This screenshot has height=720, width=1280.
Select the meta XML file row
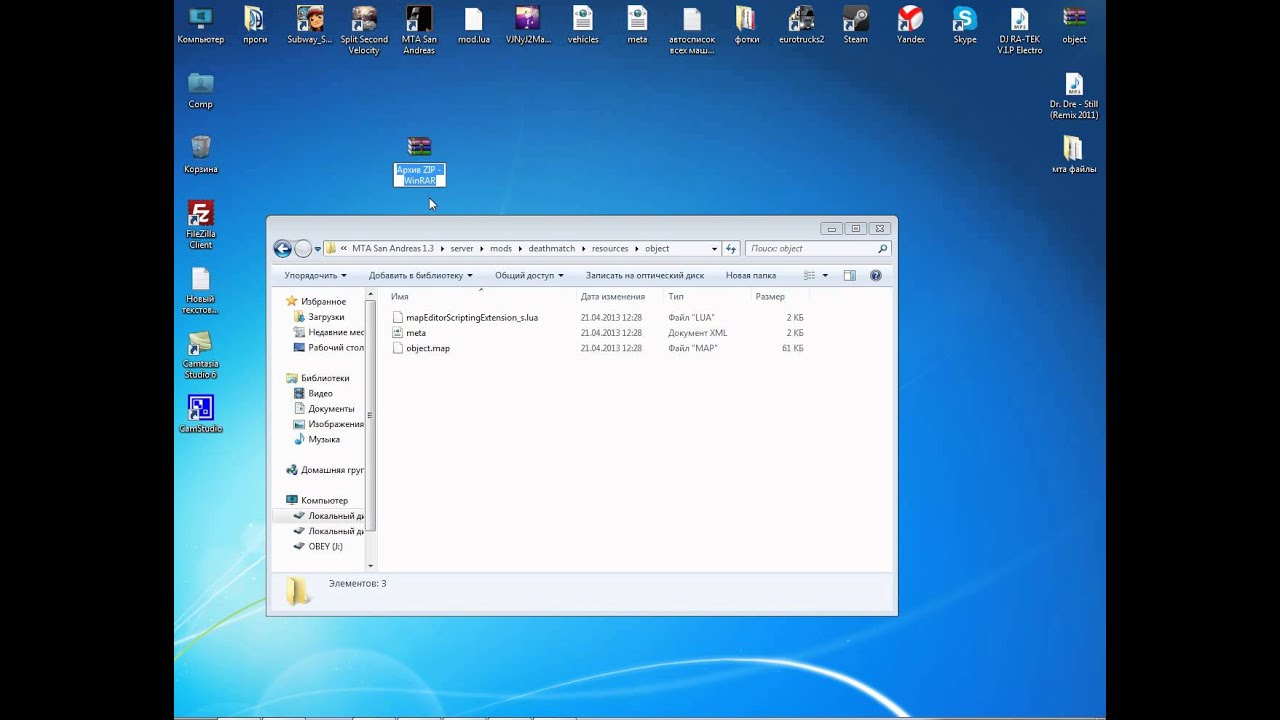coord(598,333)
